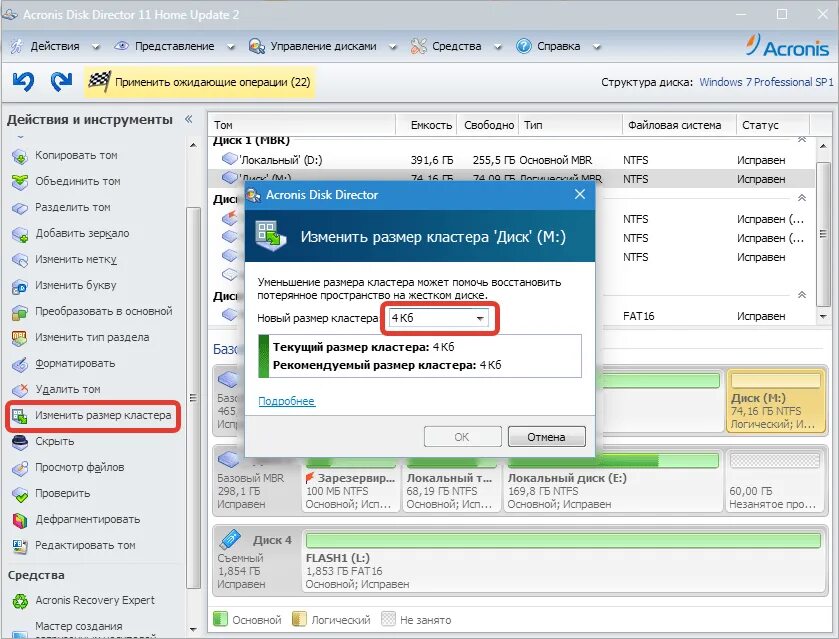Image resolution: width=839 pixels, height=639 pixels.
Task: Select Изменить букву action
Action: coord(75,285)
